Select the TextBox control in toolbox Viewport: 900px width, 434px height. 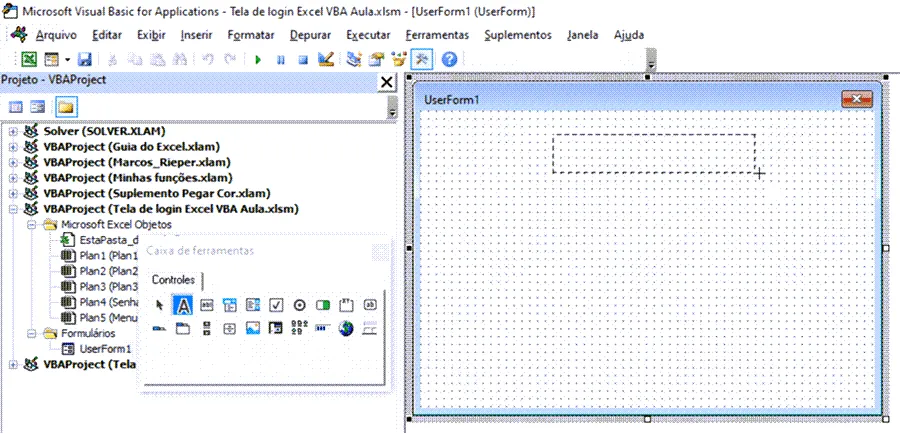click(x=206, y=305)
